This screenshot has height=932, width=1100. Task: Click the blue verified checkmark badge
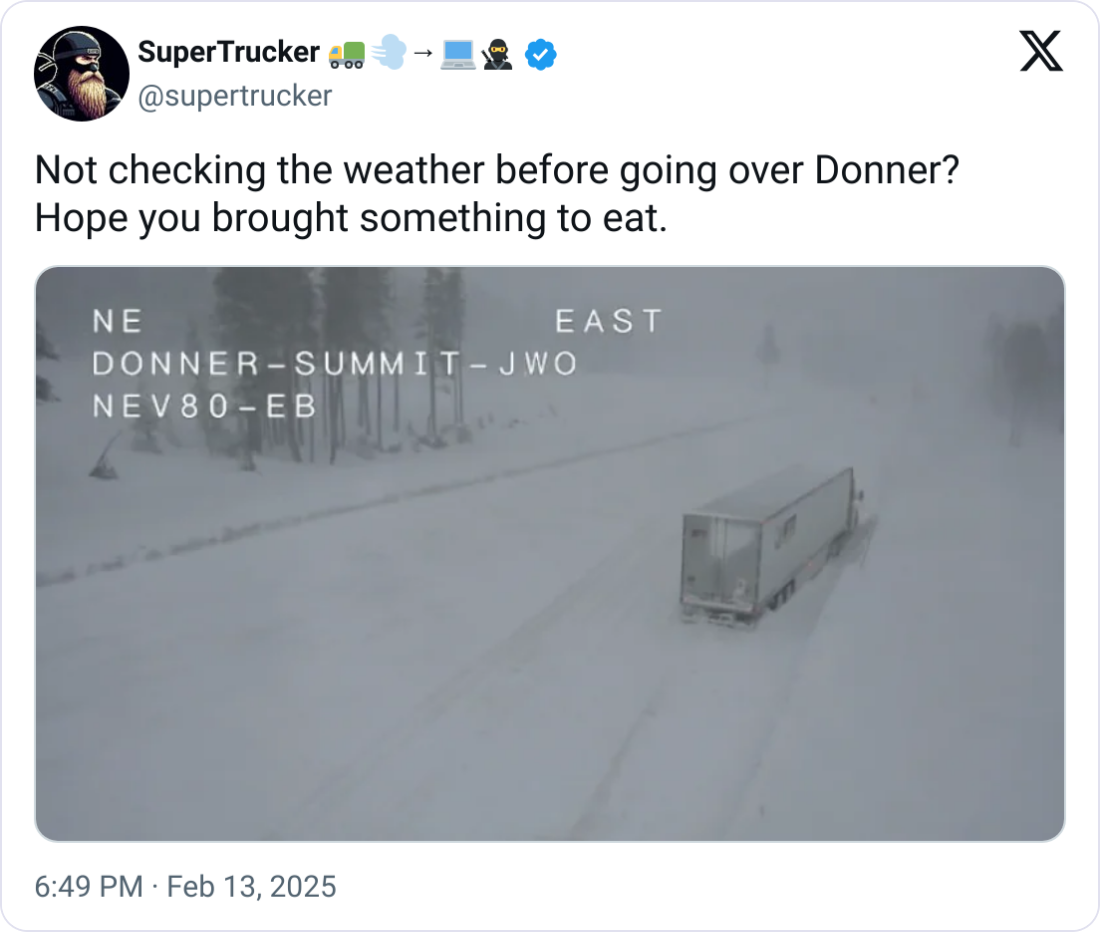click(x=541, y=56)
